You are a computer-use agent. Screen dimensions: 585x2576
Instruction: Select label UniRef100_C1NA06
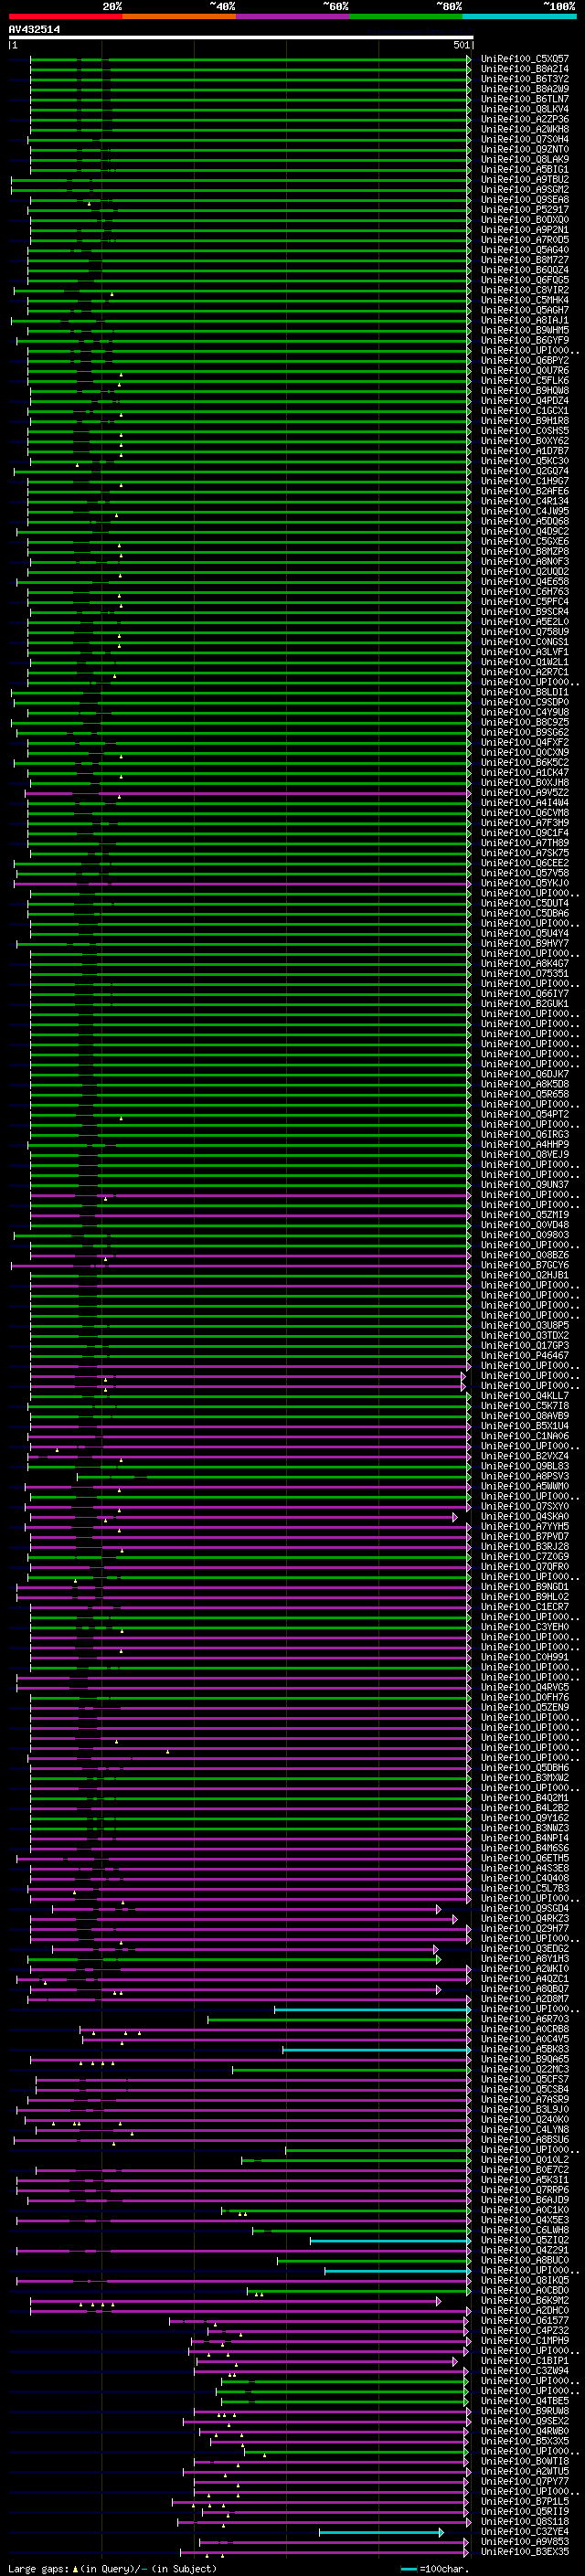click(524, 1436)
